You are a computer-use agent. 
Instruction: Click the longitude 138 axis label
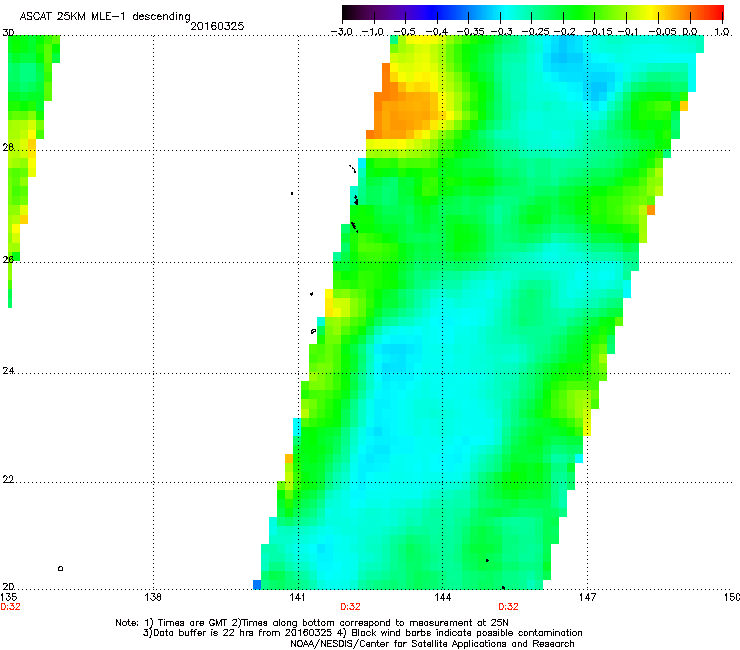click(153, 597)
